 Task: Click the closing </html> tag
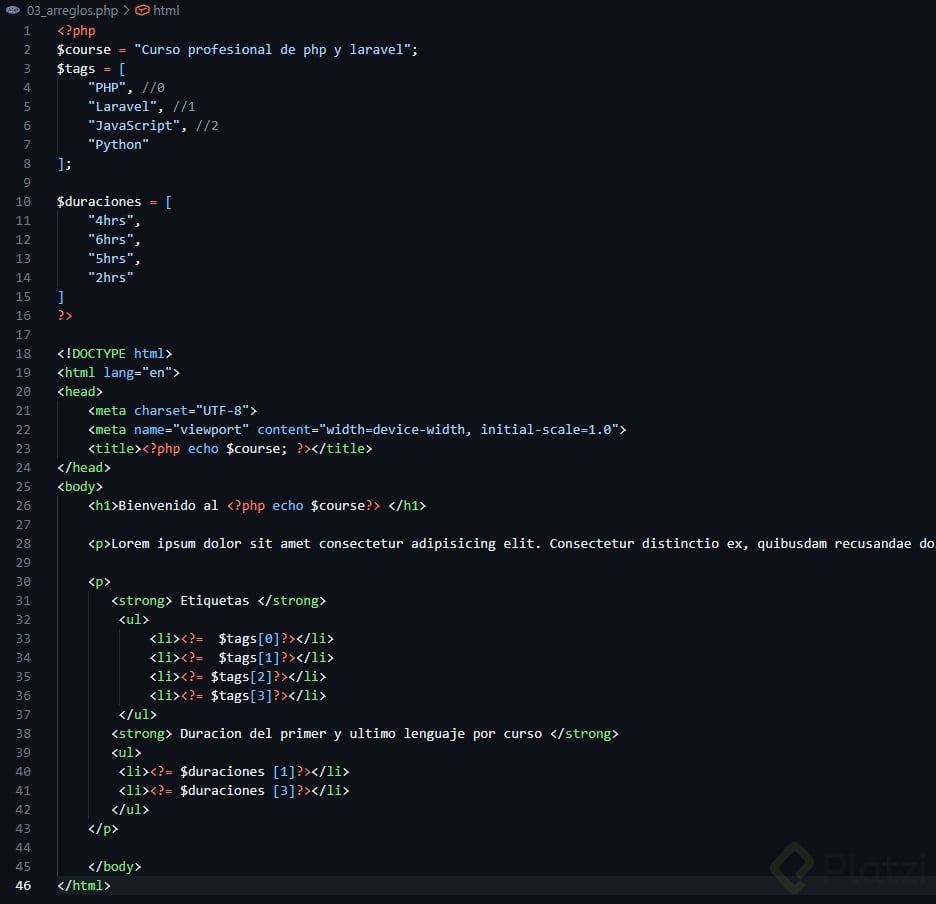click(84, 885)
